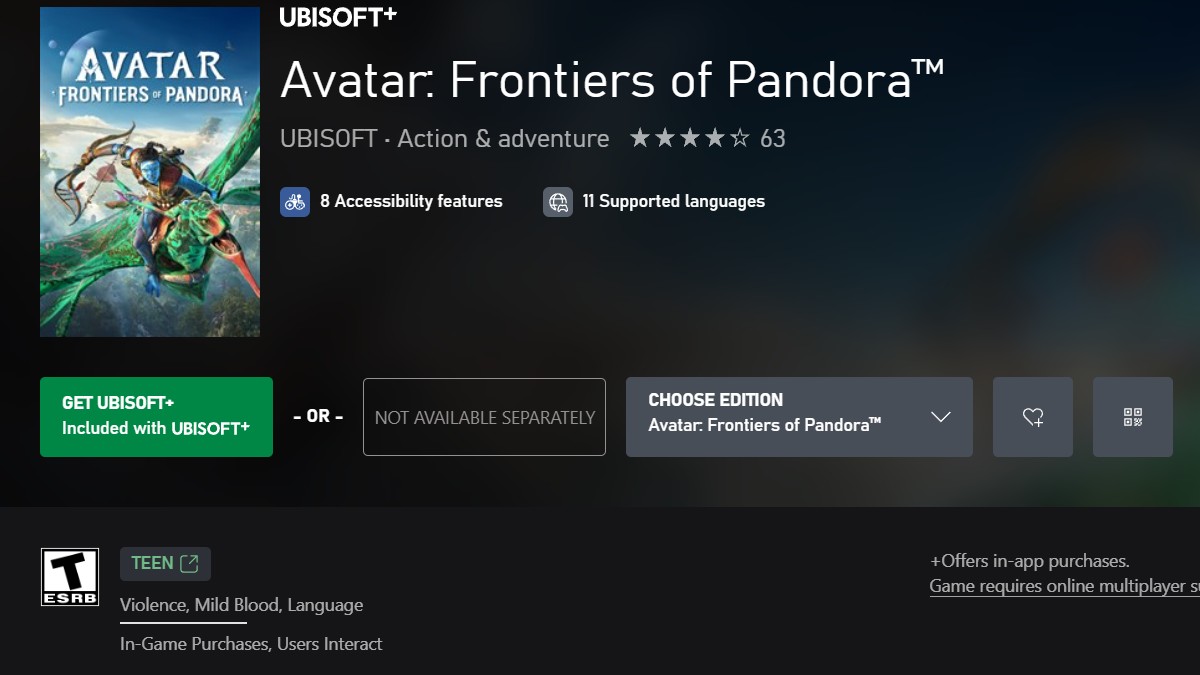Screen dimensions: 1200x675
Task: Click the external link icon next to TEEN
Action: (190, 562)
